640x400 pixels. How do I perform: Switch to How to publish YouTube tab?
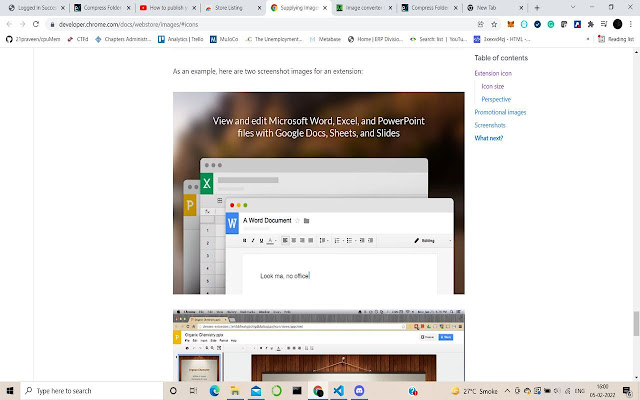tap(168, 8)
